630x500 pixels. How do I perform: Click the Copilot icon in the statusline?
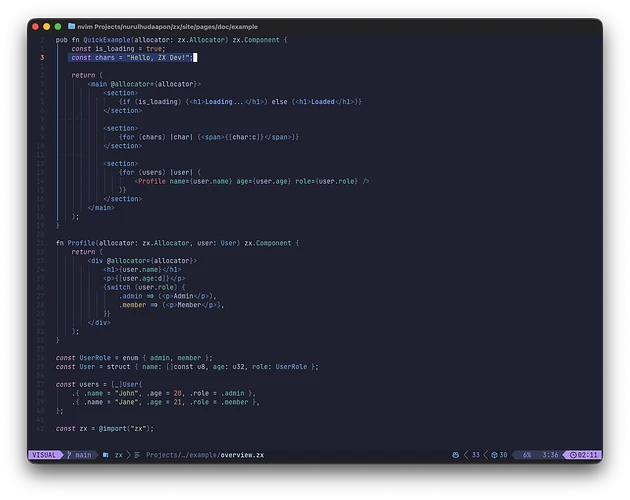pos(455,454)
